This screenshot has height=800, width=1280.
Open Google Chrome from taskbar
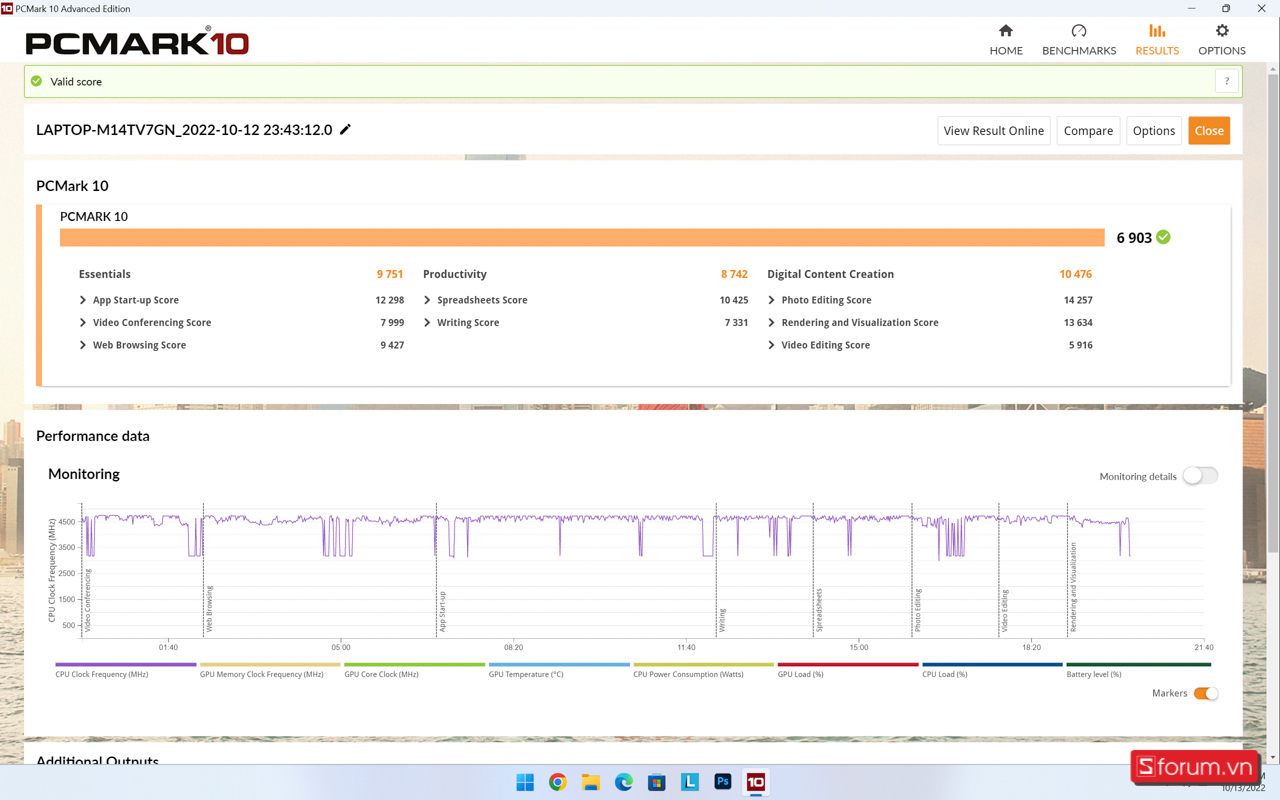558,782
